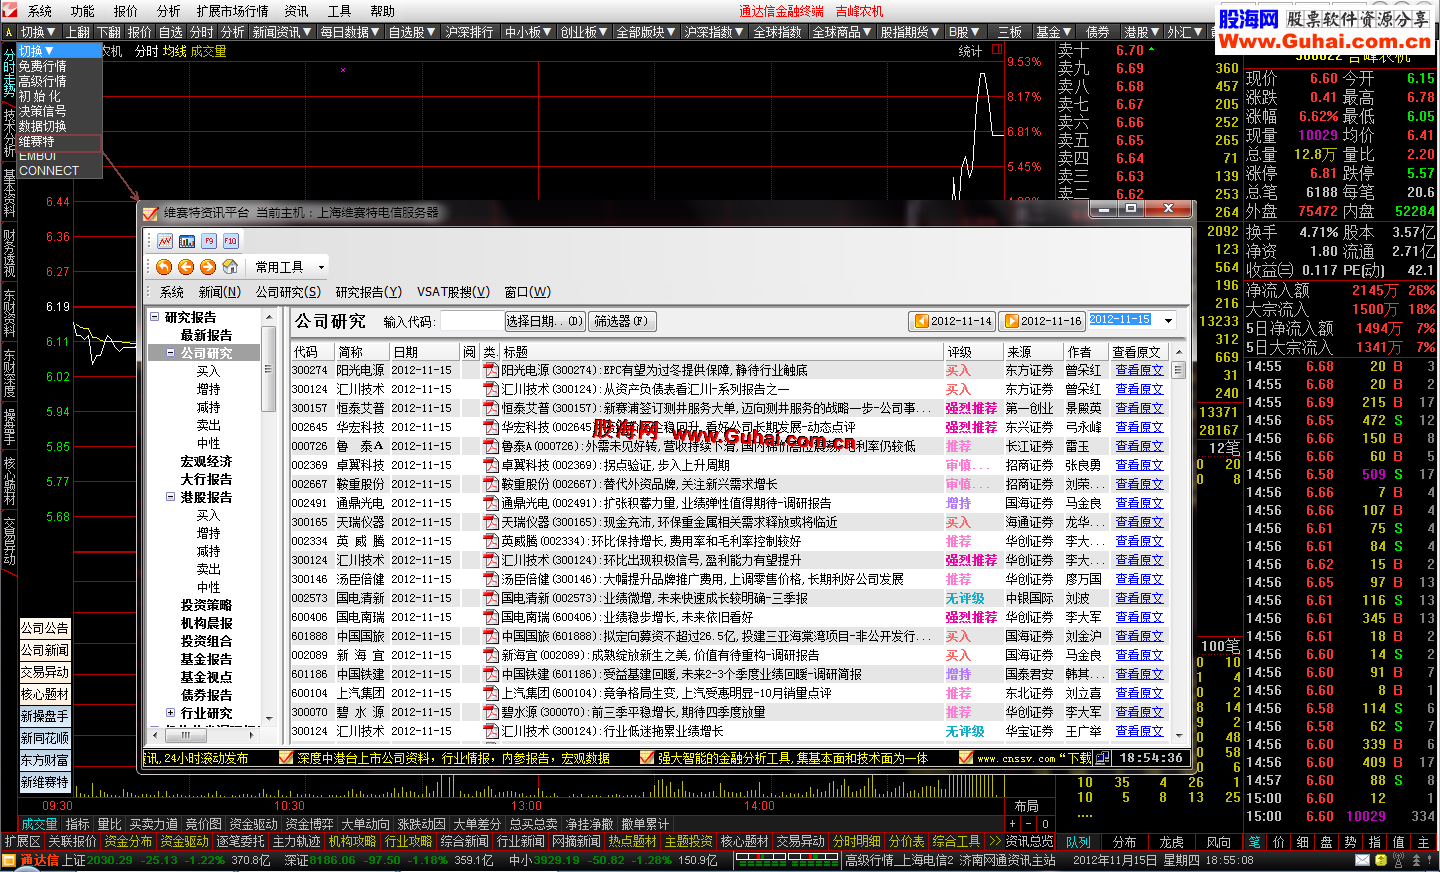The height and width of the screenshot is (872, 1440).
Task: Click the 核心题材 side button
Action: click(45, 694)
